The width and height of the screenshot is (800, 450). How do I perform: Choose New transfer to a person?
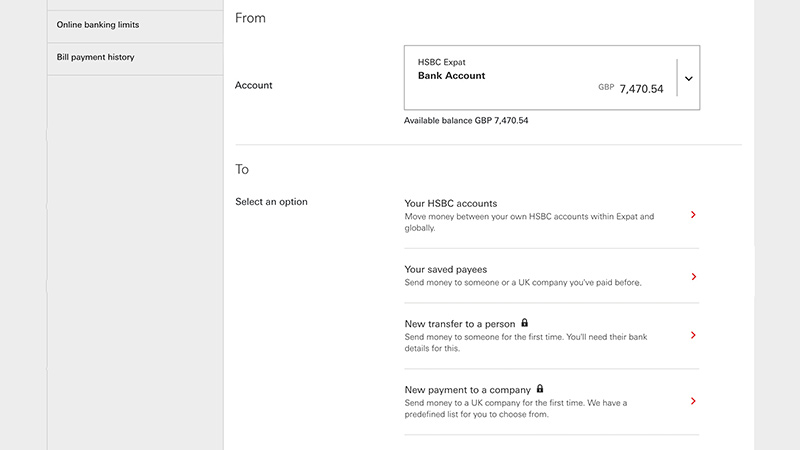(552, 336)
